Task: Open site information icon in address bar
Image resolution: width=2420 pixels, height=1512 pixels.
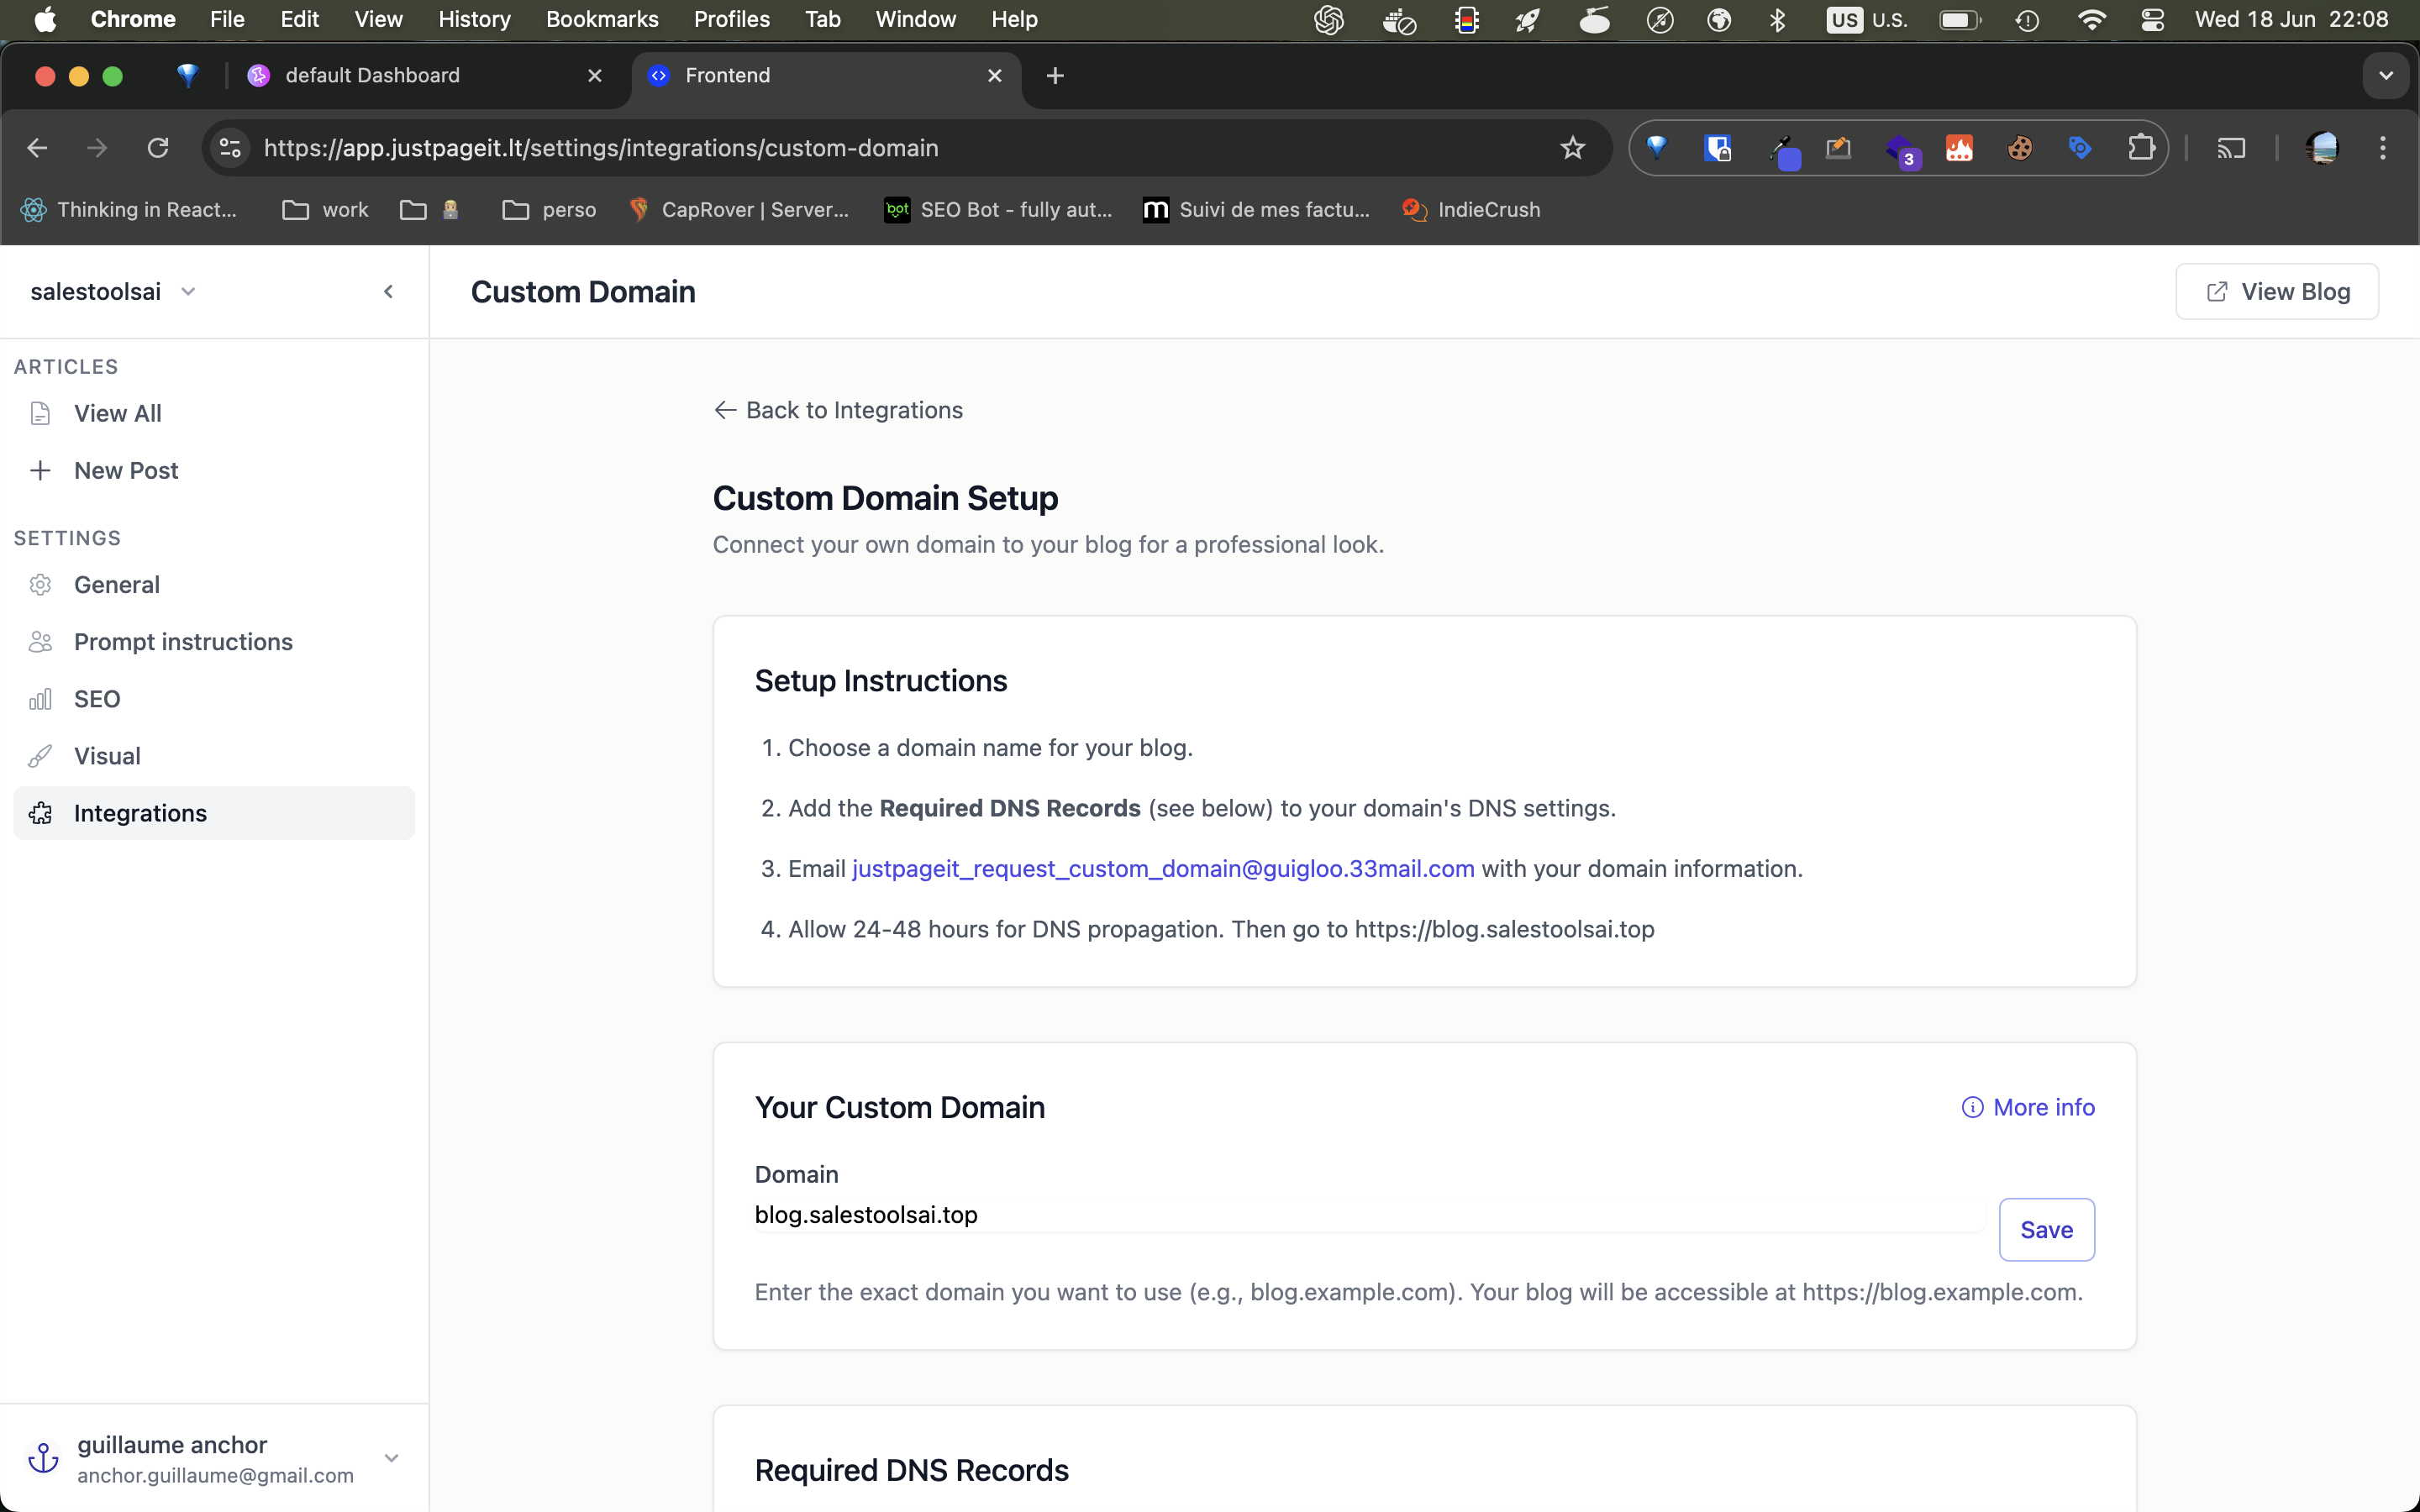Action: tap(230, 148)
